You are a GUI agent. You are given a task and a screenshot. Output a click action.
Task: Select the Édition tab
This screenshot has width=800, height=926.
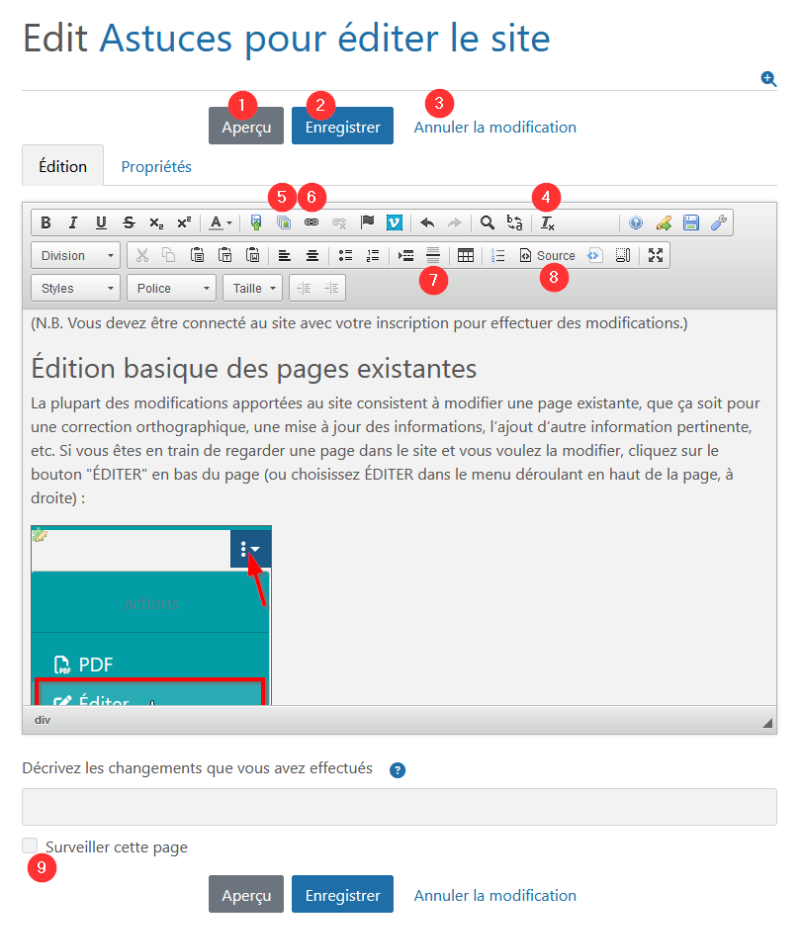click(x=63, y=167)
